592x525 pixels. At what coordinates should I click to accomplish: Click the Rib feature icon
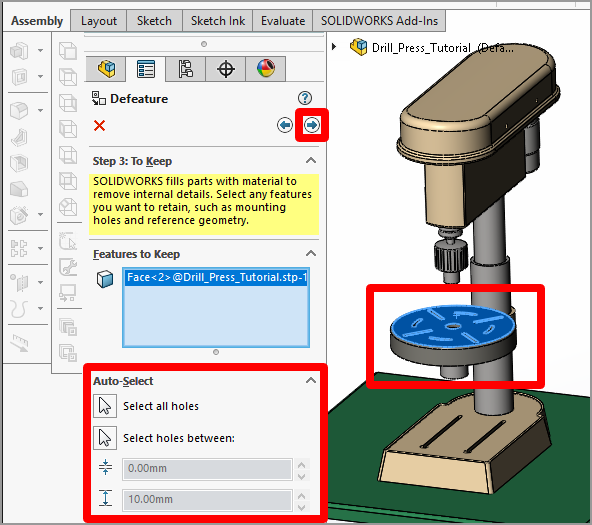pyautogui.click(x=19, y=137)
